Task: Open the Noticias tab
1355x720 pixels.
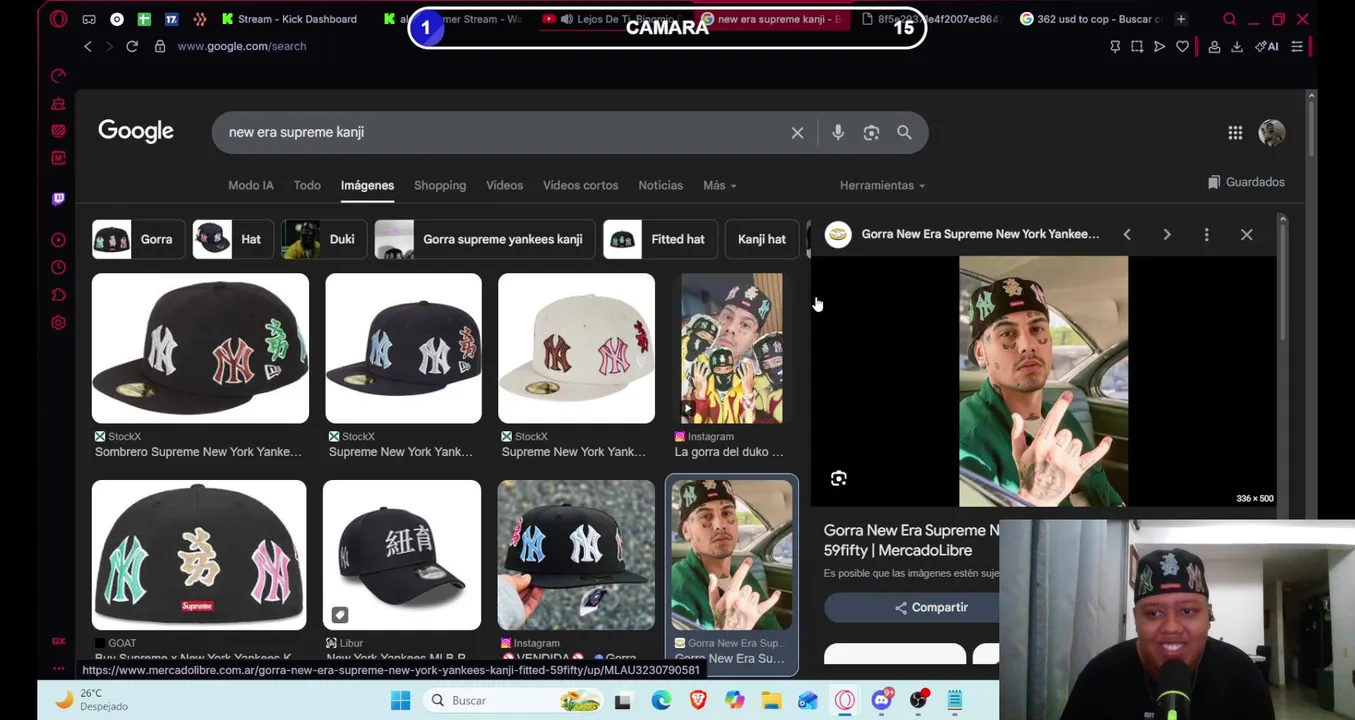Action: (x=660, y=185)
